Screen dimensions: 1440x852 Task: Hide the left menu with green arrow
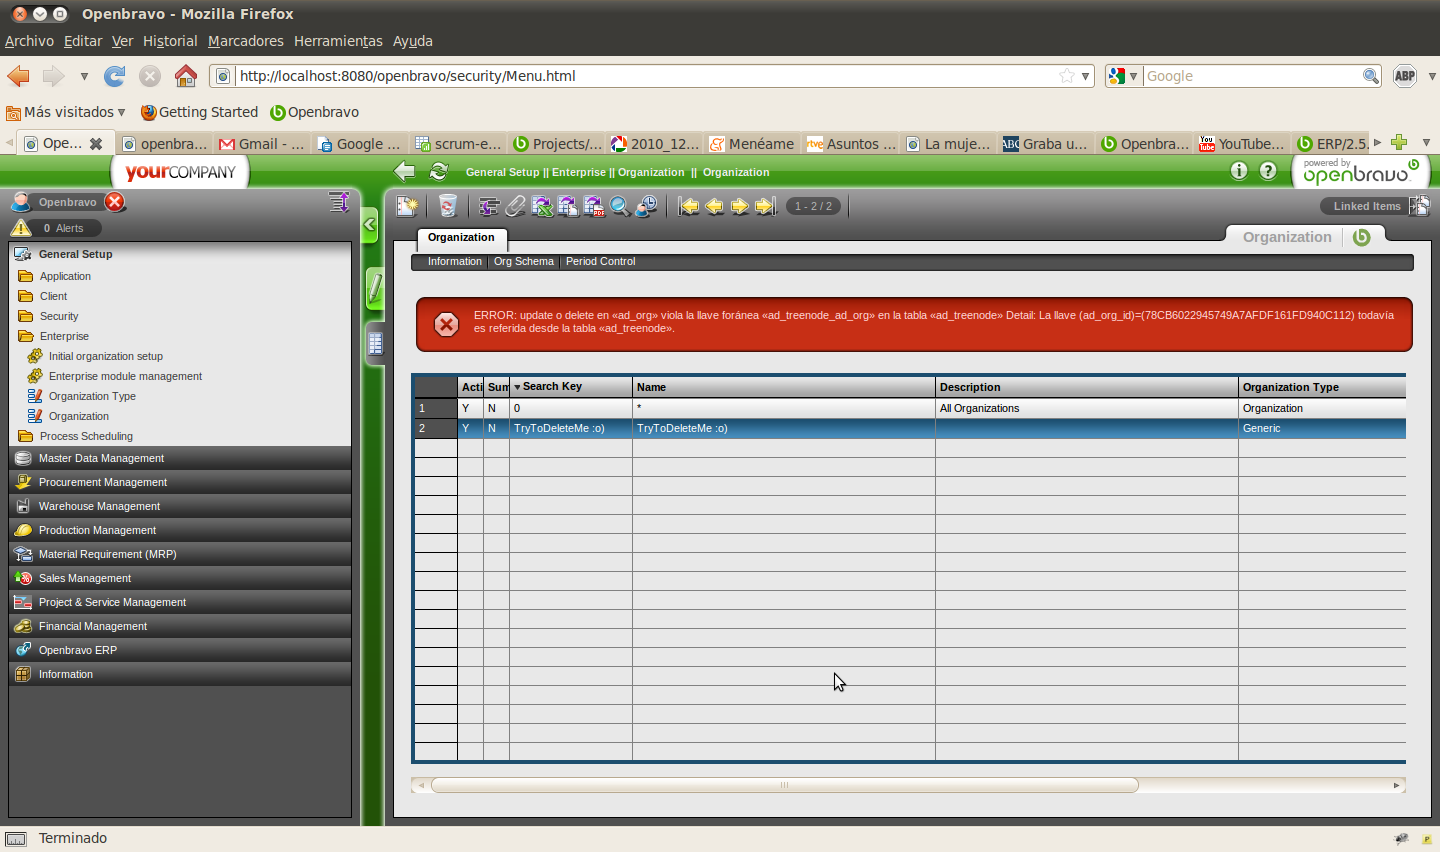pos(370,225)
